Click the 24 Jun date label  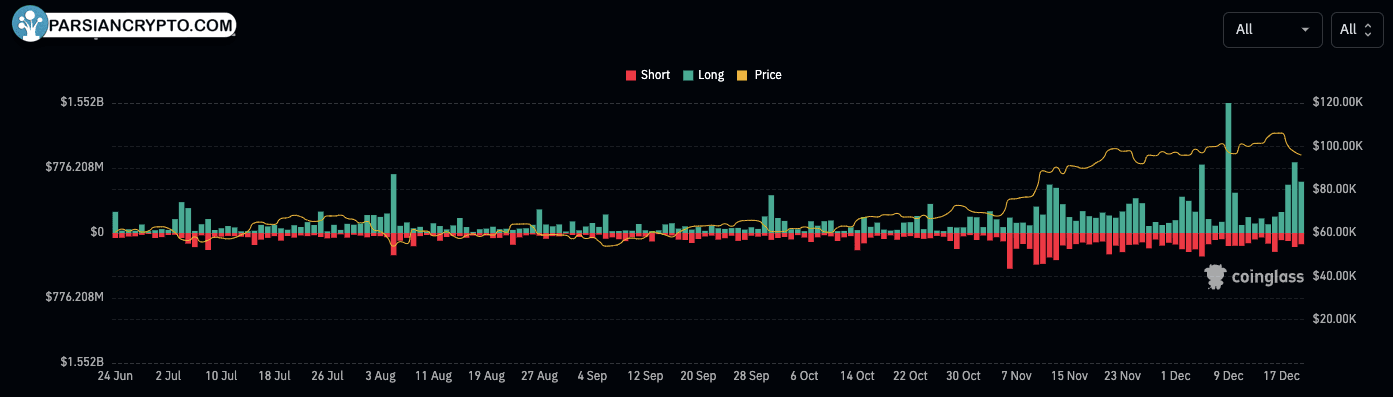pos(115,376)
